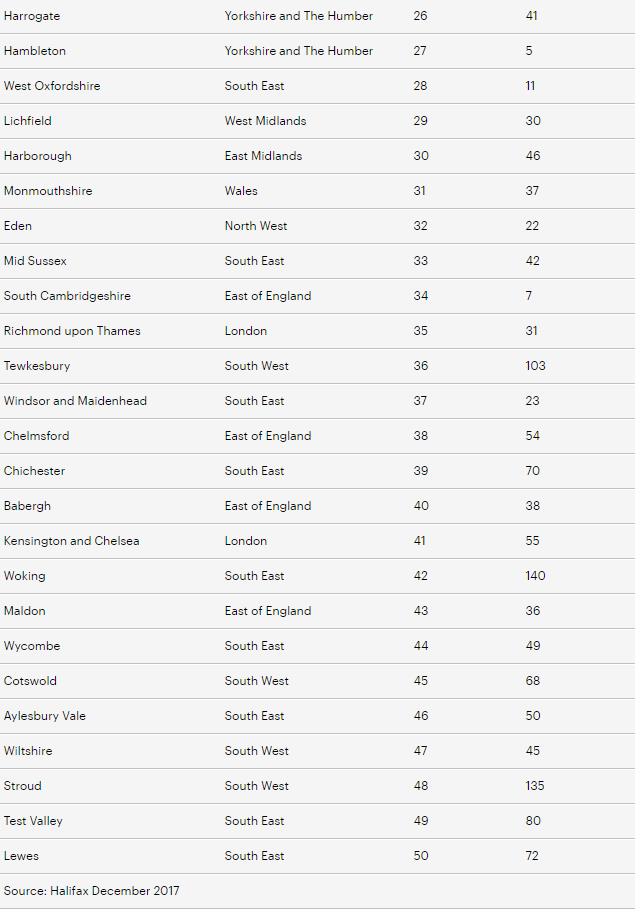Select the Lewes row name
Screen dimensions: 642x912
click(x=21, y=856)
